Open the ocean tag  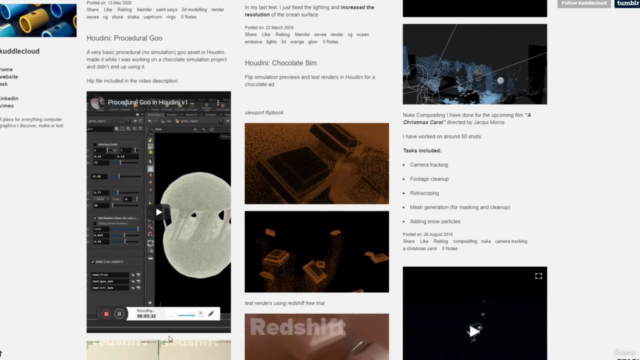coord(362,34)
